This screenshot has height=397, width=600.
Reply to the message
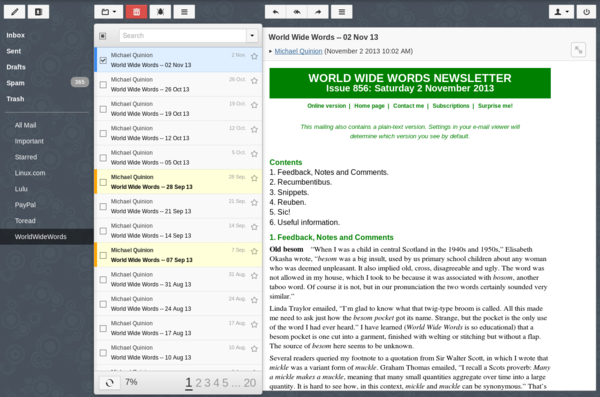pyautogui.click(x=276, y=12)
